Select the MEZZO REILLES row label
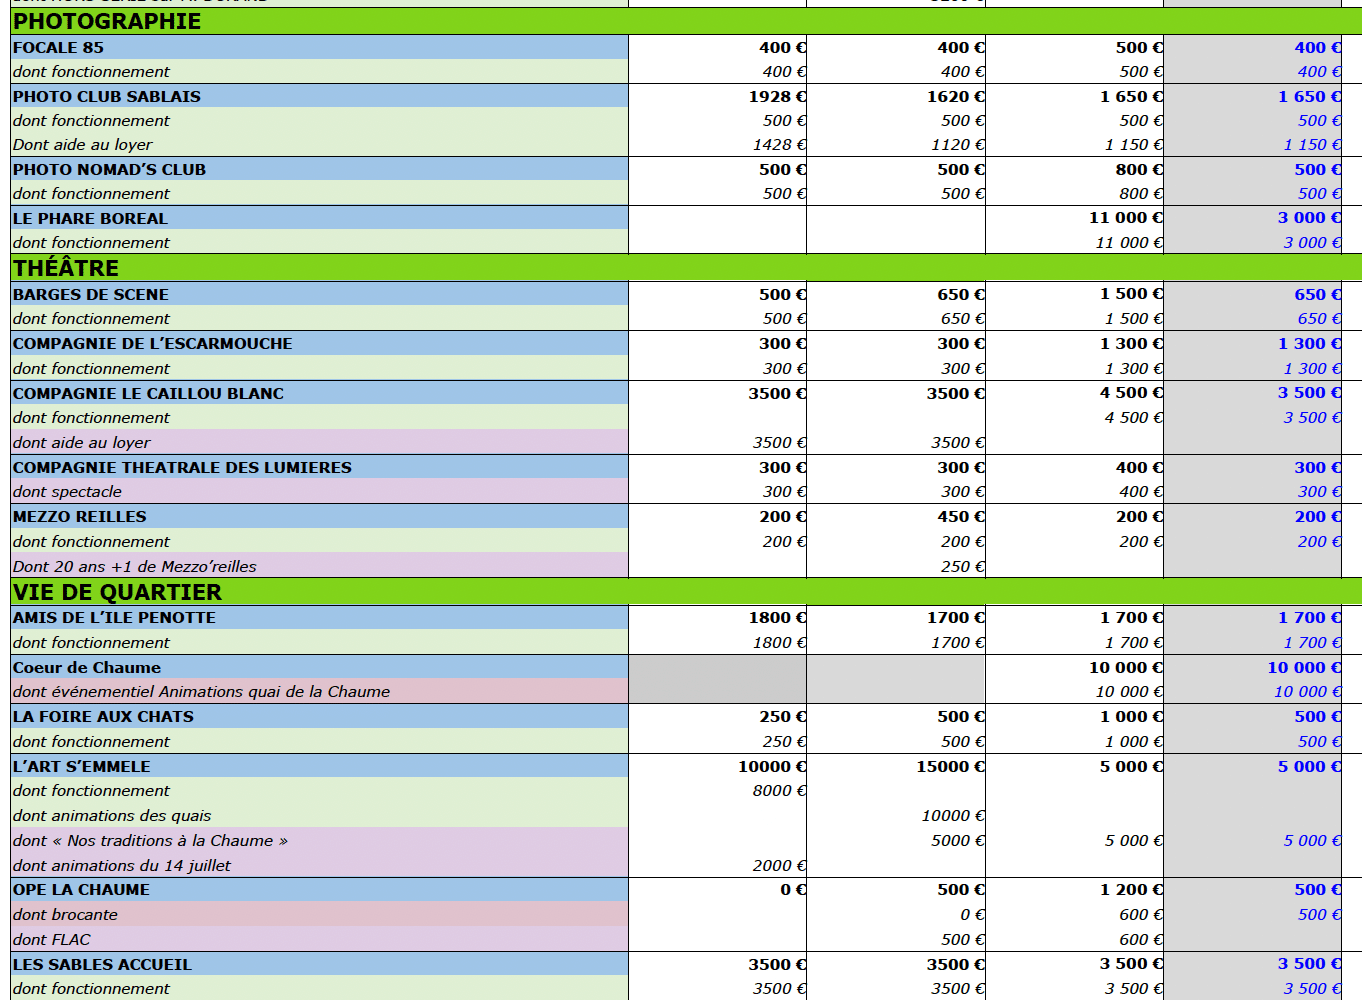 [80, 516]
